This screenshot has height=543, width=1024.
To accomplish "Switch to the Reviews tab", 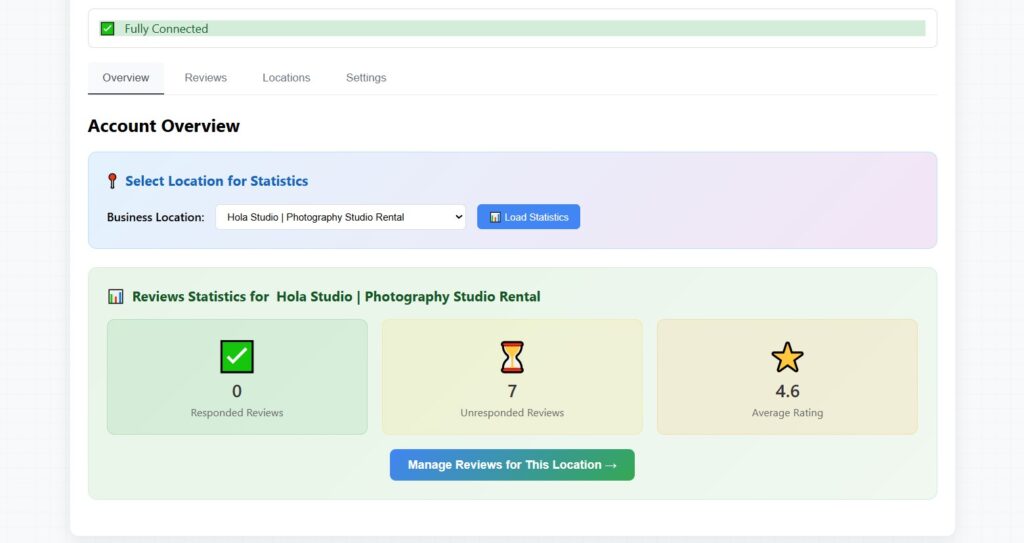I will [x=205, y=78].
